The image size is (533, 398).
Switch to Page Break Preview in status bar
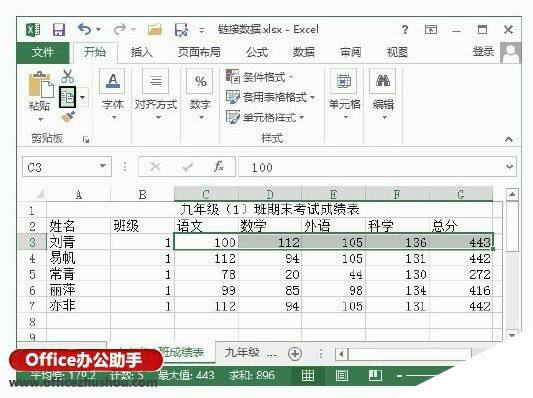point(375,375)
